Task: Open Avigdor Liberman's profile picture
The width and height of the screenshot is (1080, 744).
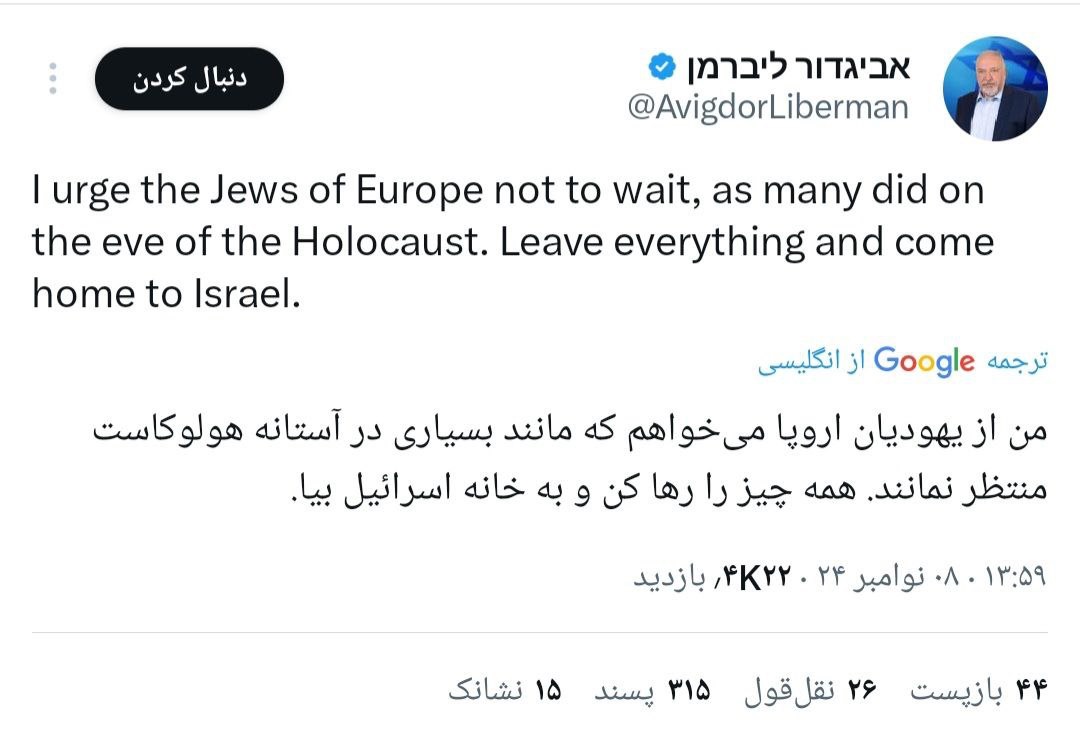Action: pyautogui.click(x=994, y=88)
